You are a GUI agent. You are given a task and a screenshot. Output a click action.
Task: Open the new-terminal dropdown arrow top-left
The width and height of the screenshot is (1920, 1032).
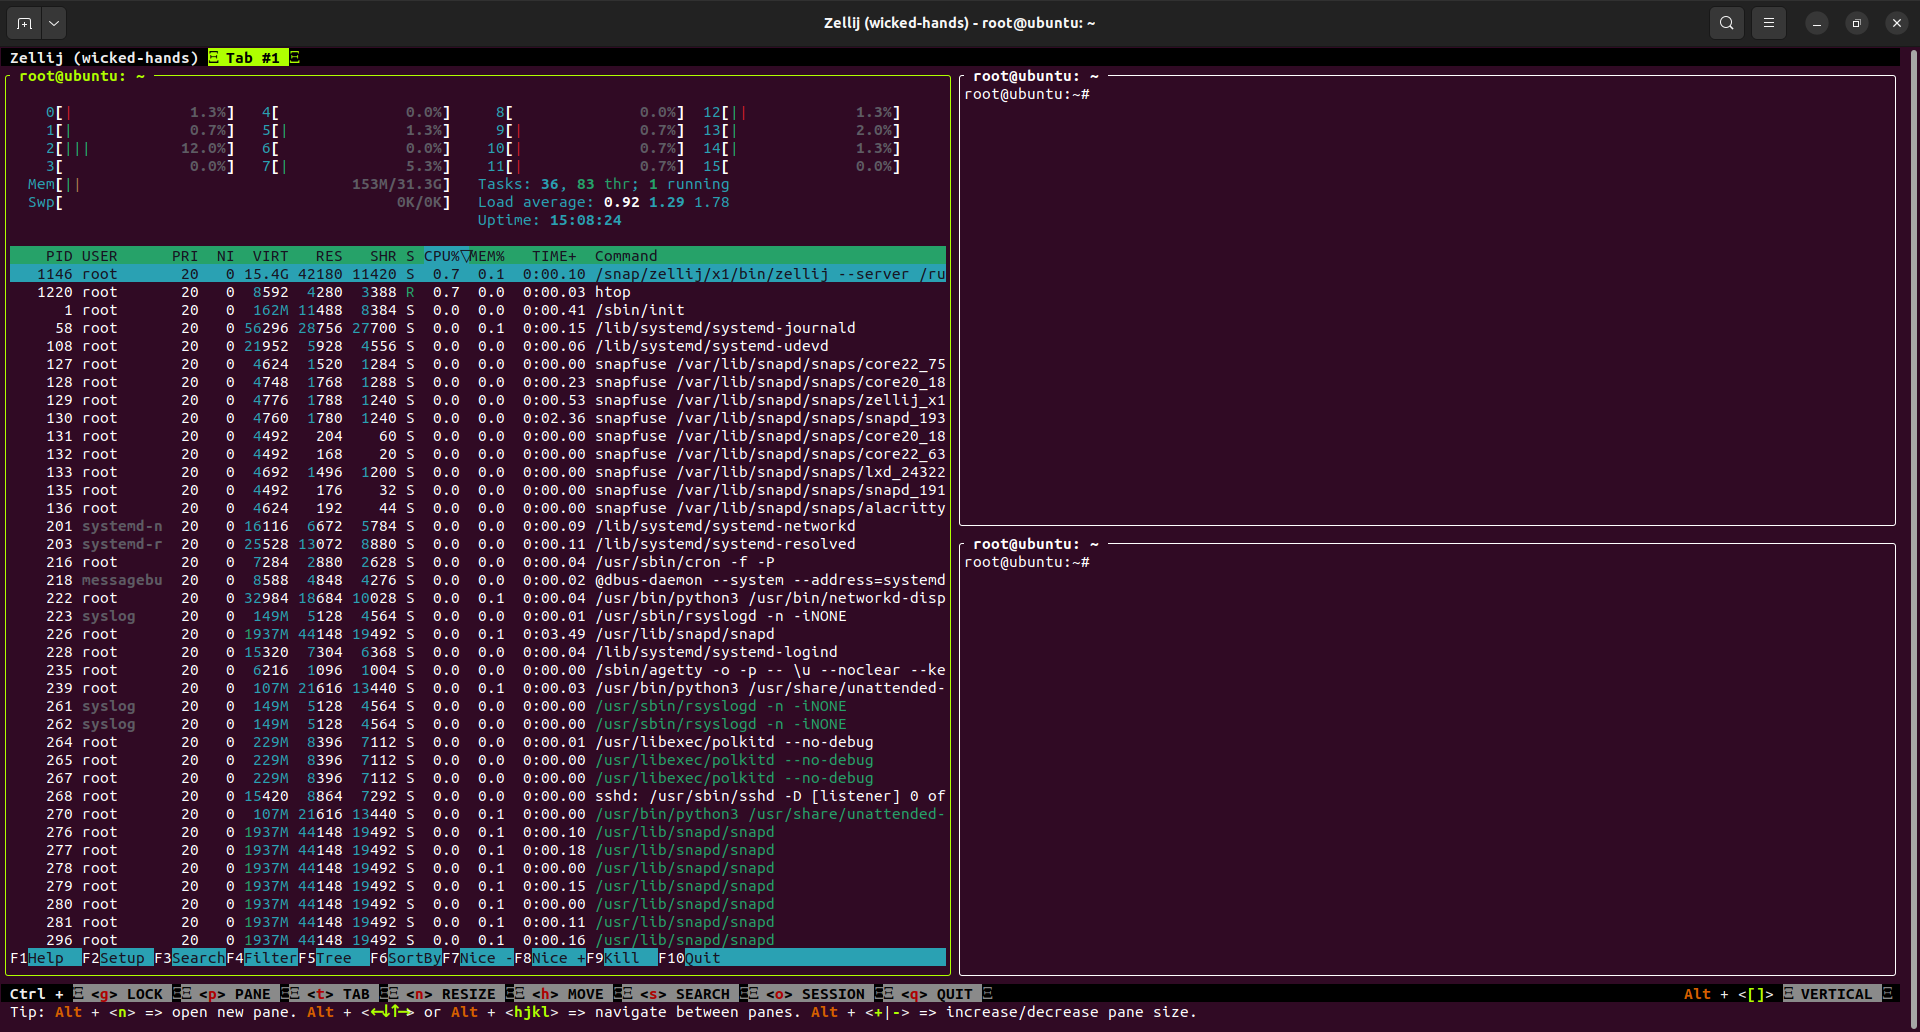[x=53, y=22]
